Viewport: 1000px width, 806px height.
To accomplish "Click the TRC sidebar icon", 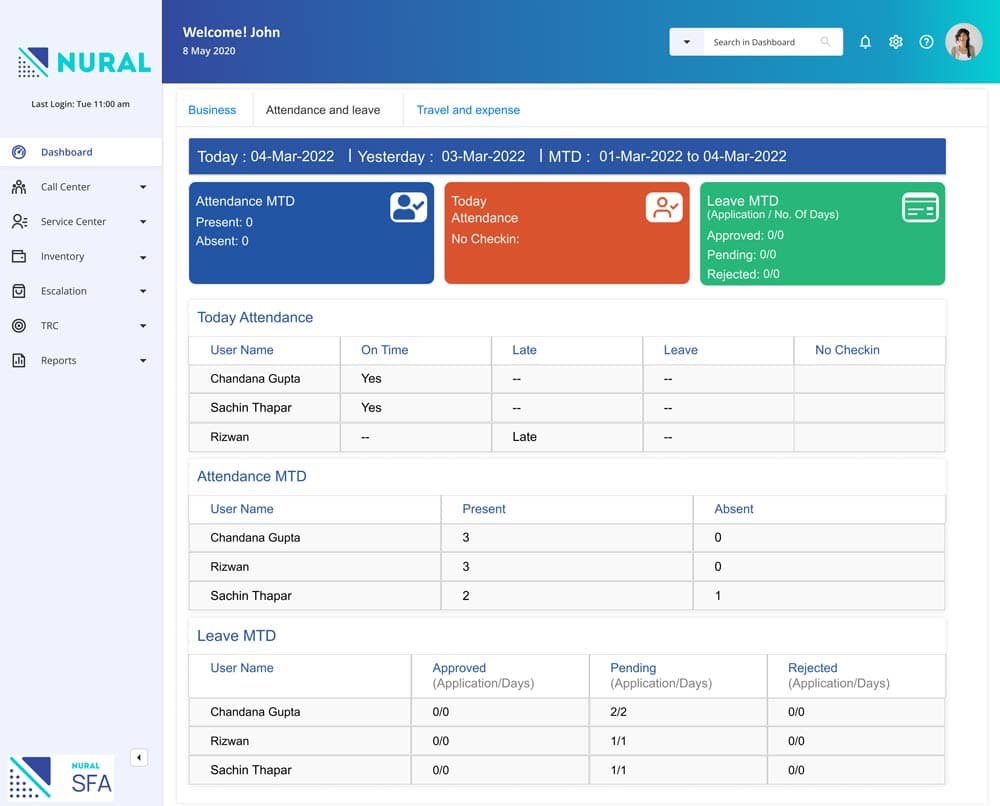I will pos(21,325).
